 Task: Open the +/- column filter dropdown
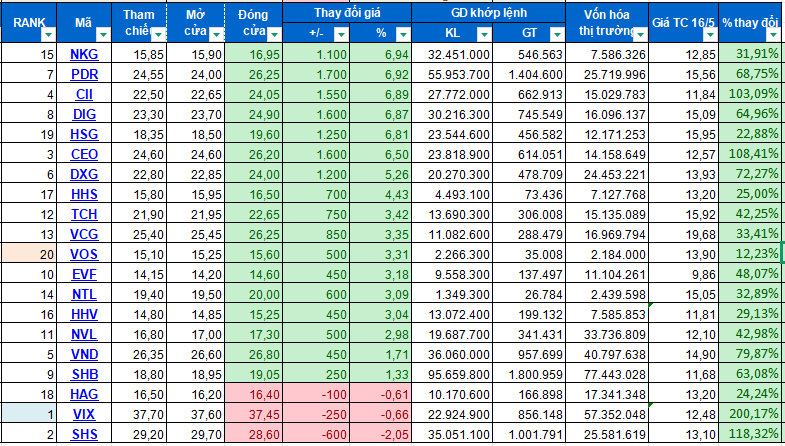pos(341,34)
